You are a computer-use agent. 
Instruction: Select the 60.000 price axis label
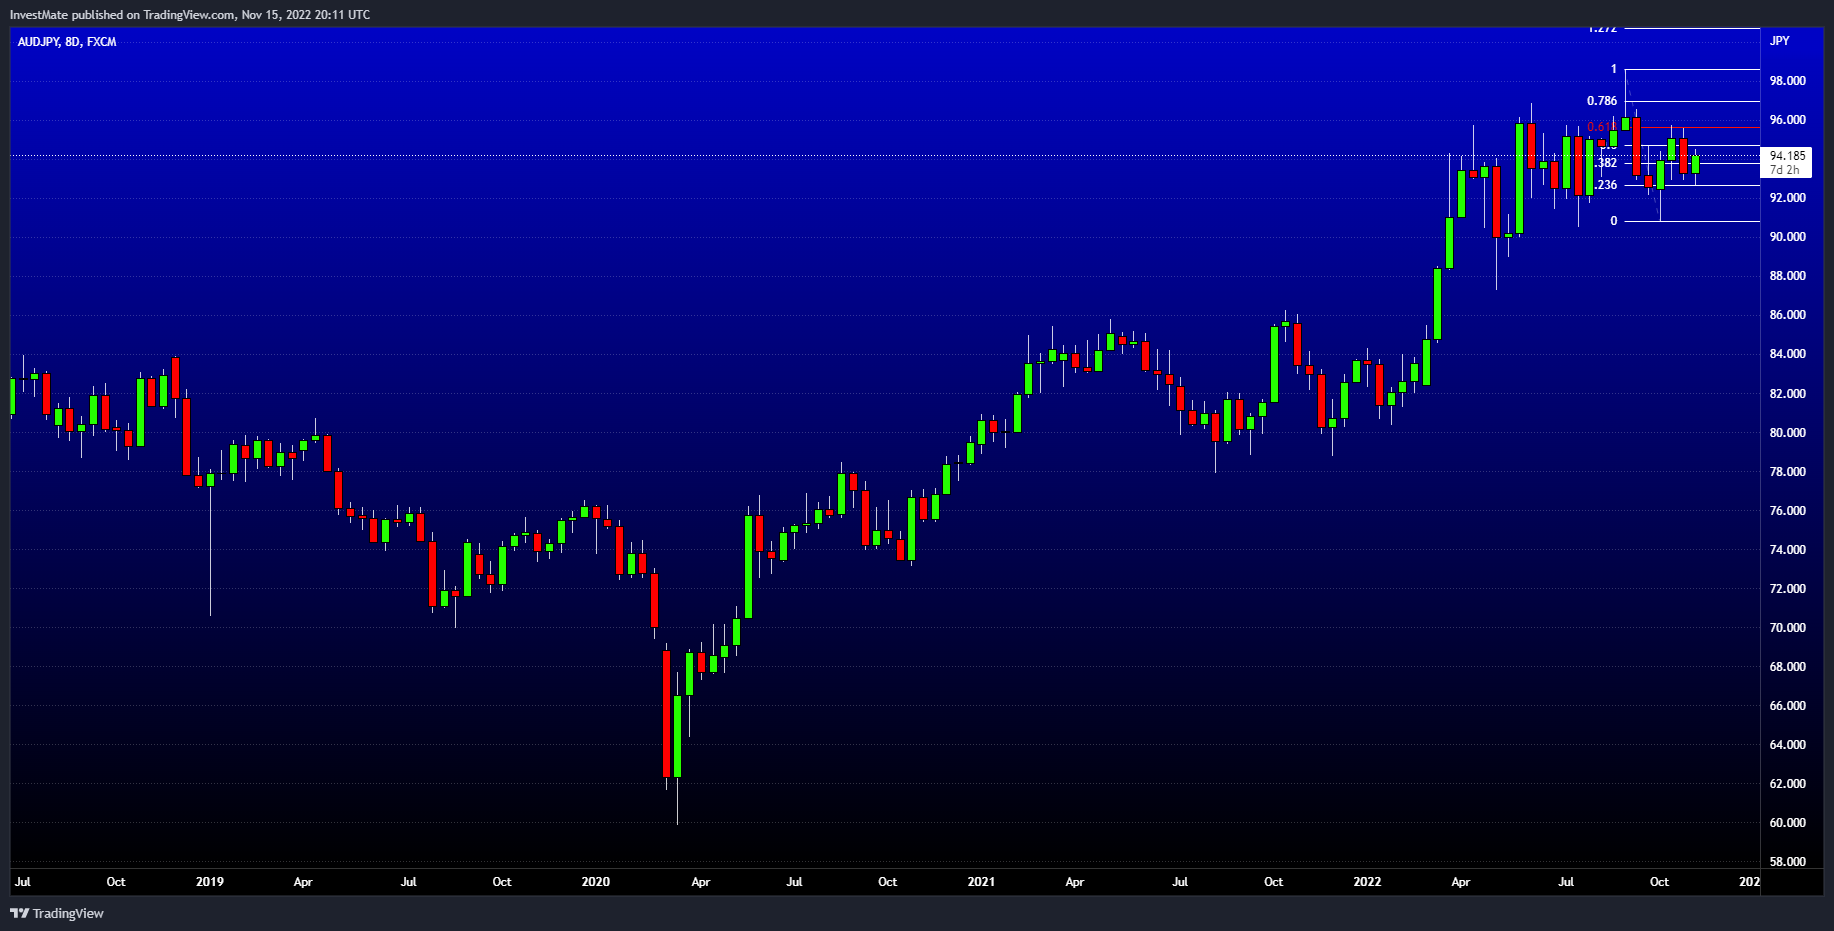click(1787, 823)
